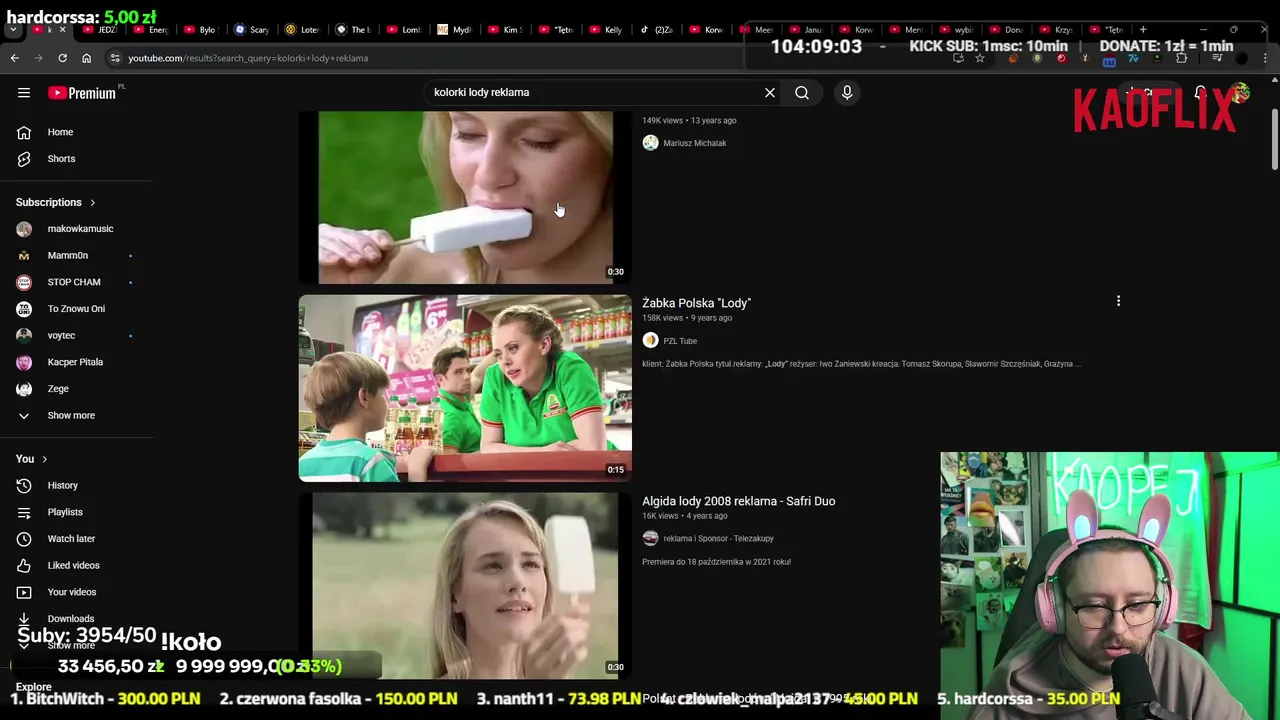The height and width of the screenshot is (720, 1280).
Task: Click the History clock icon
Action: pyautogui.click(x=24, y=486)
